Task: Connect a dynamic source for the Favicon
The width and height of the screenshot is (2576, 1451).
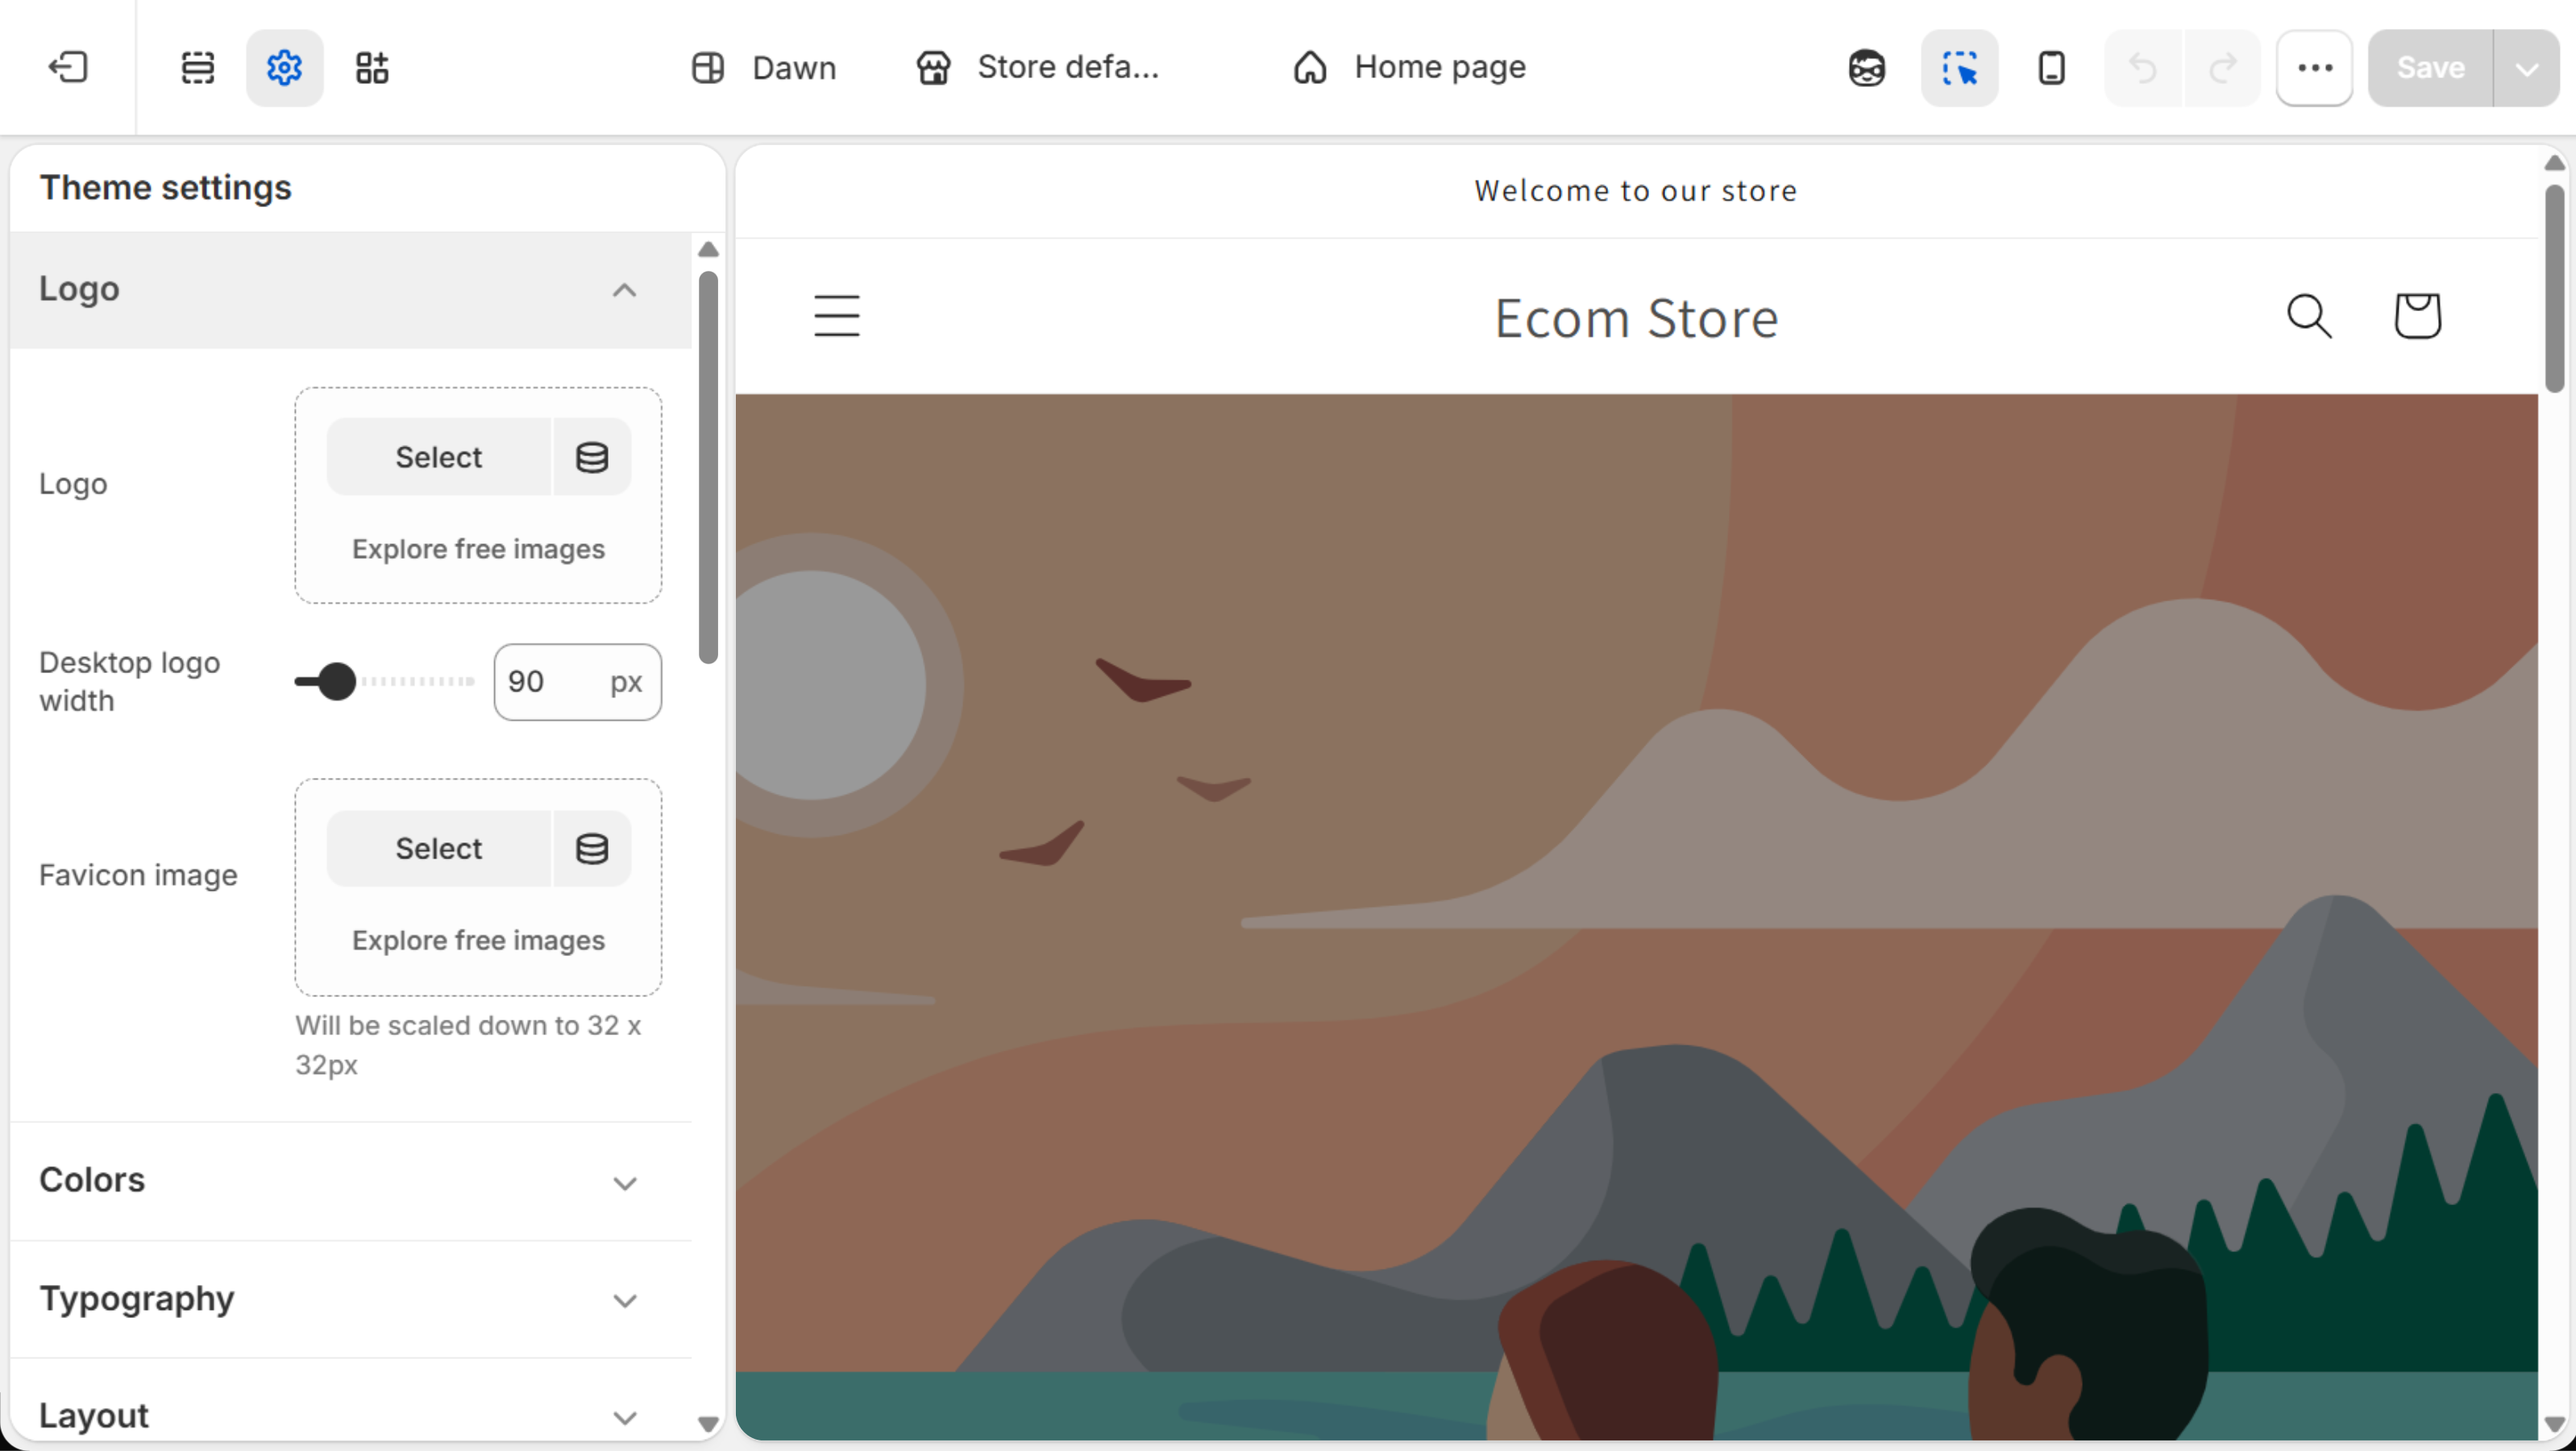Action: pyautogui.click(x=592, y=848)
